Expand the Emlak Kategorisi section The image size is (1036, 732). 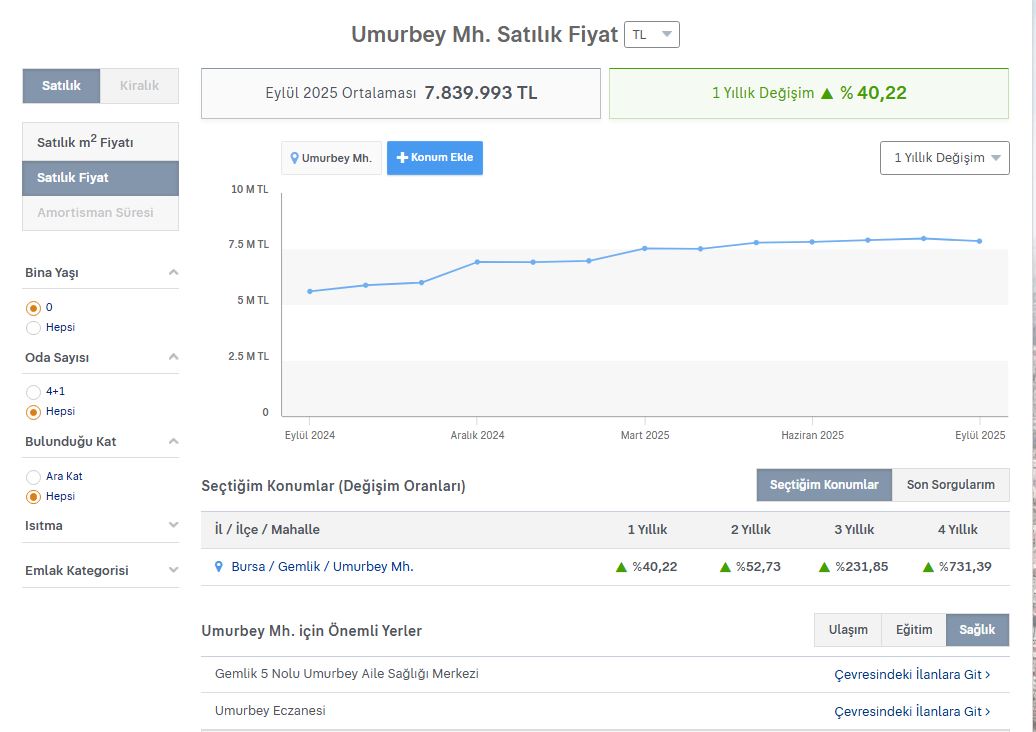point(100,569)
